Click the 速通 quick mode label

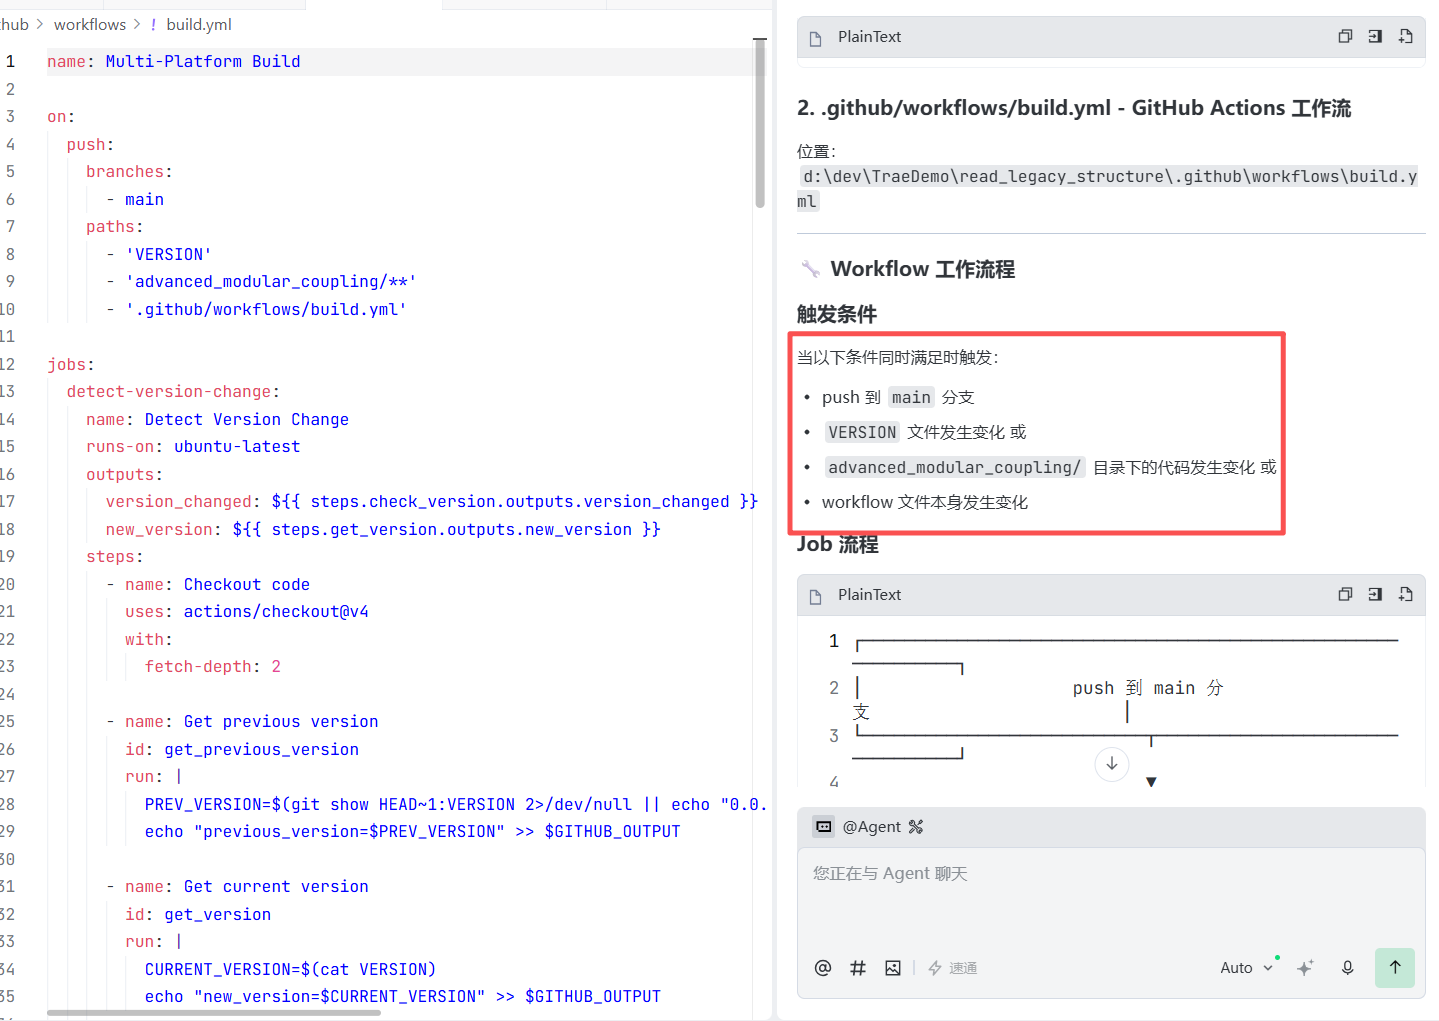(x=963, y=968)
